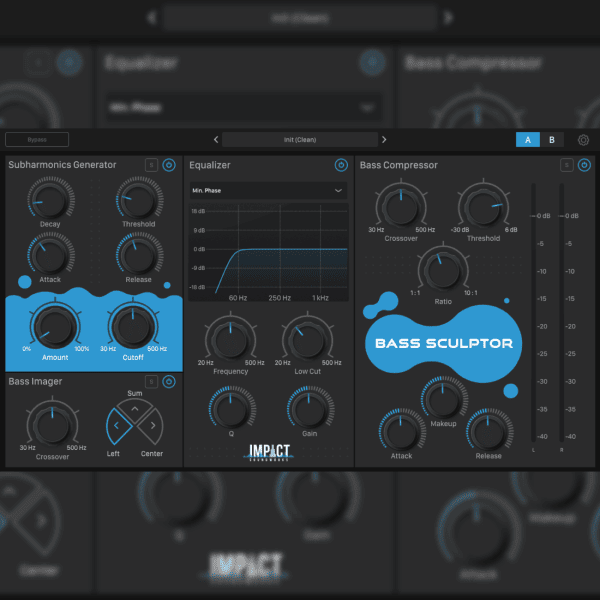Click the Impact Soundworks logo

point(269,453)
